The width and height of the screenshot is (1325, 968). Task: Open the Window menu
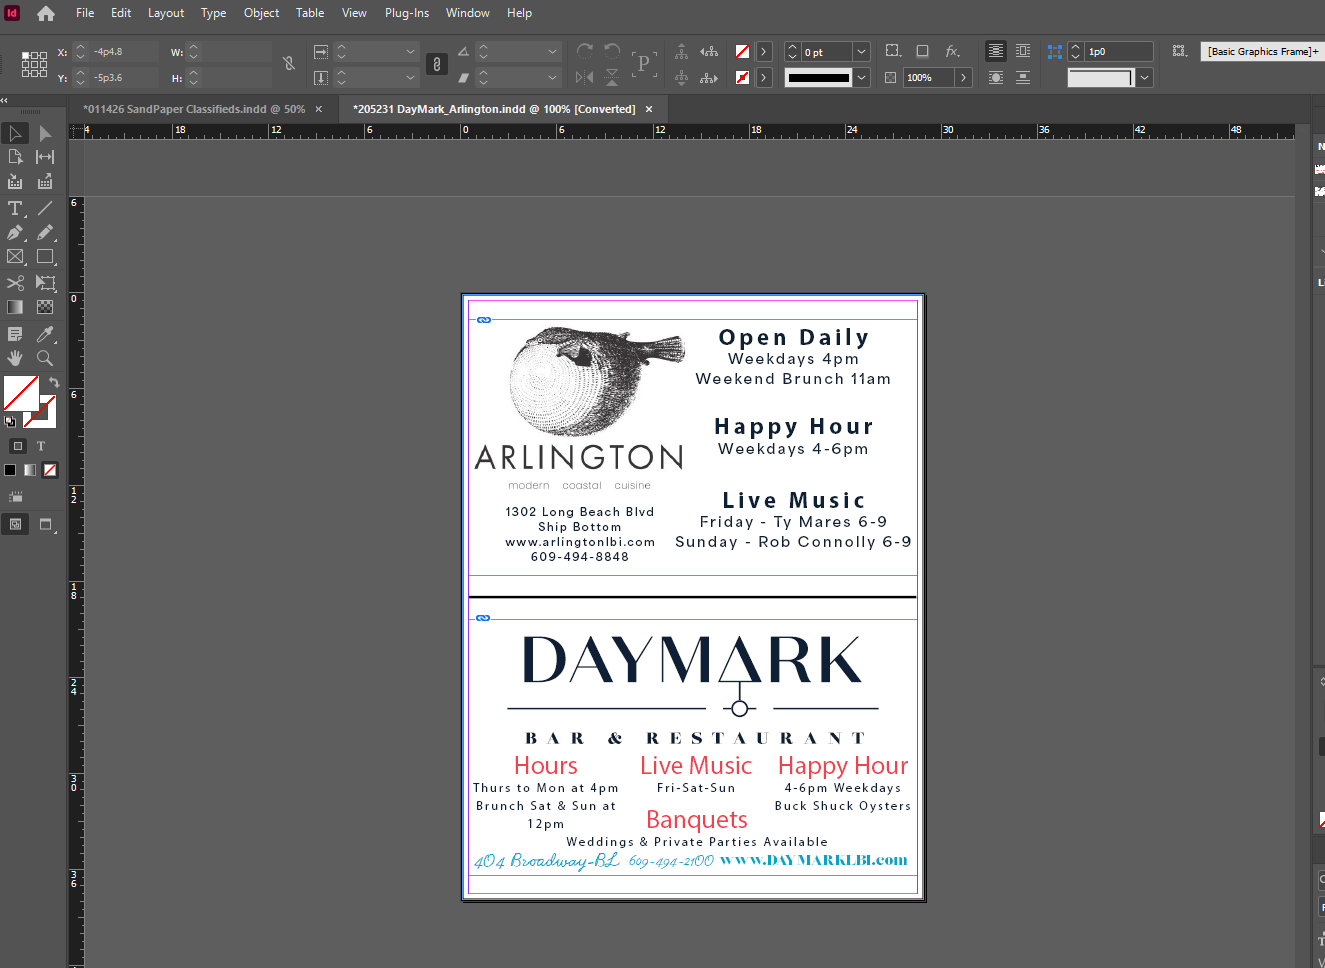pos(467,13)
